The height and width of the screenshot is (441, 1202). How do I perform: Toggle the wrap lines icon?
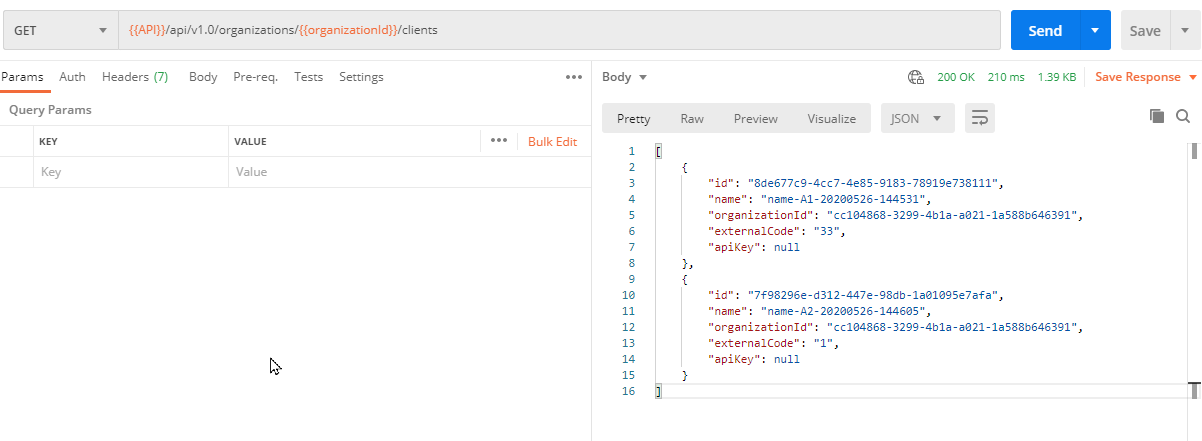point(980,119)
